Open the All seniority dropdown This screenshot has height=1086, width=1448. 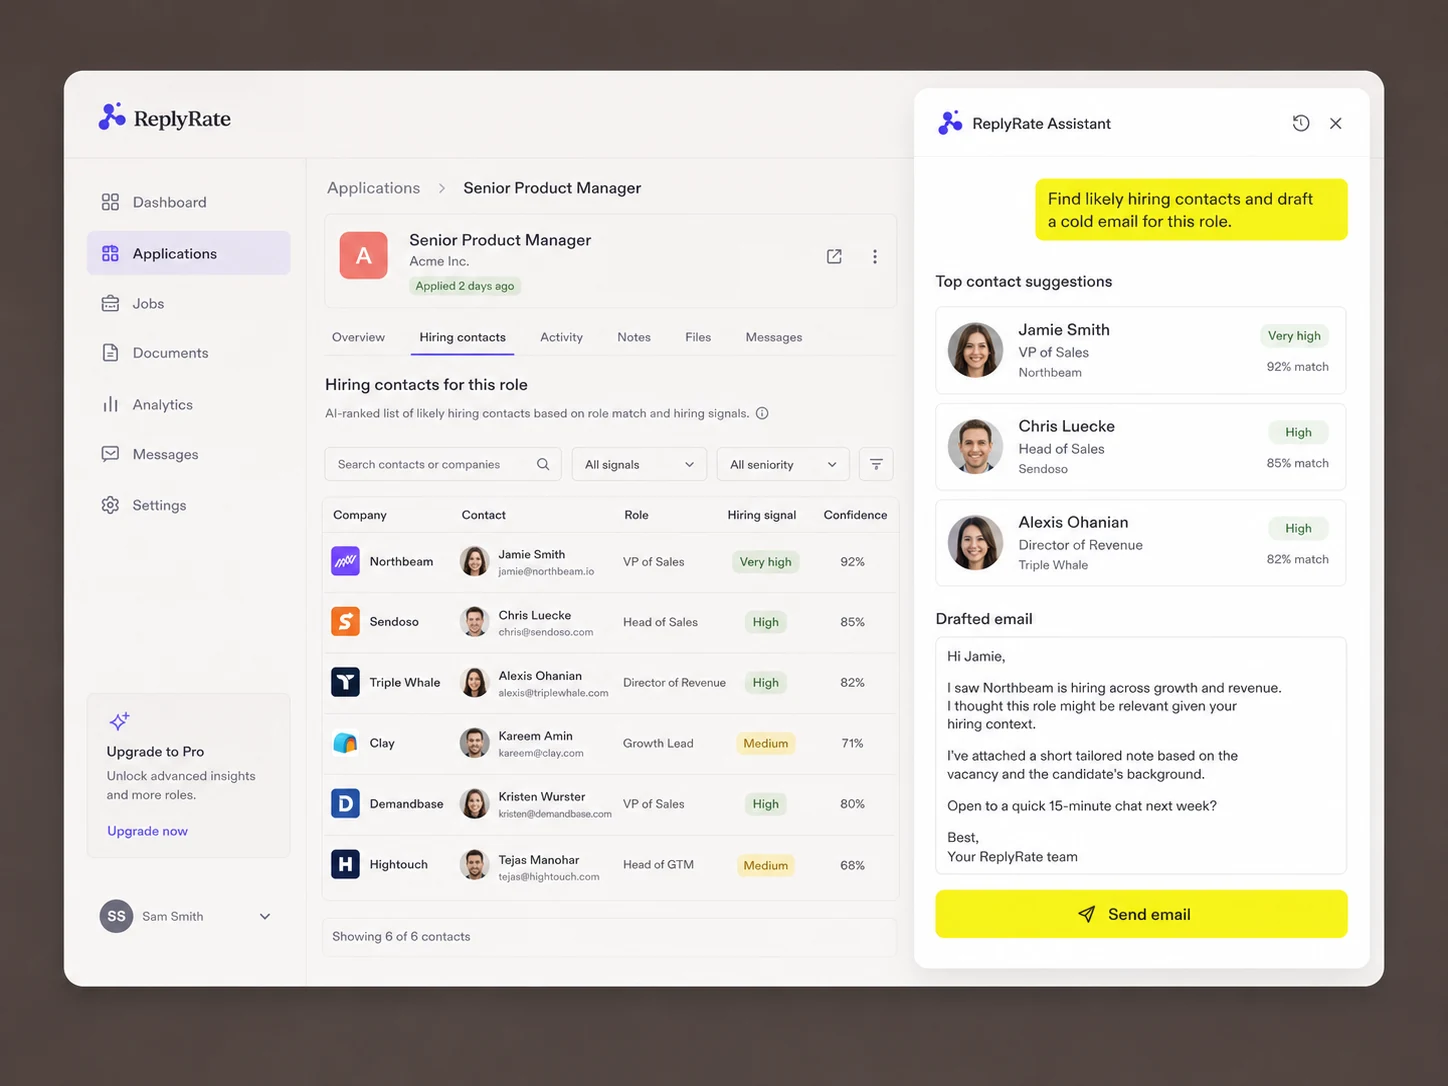783,464
